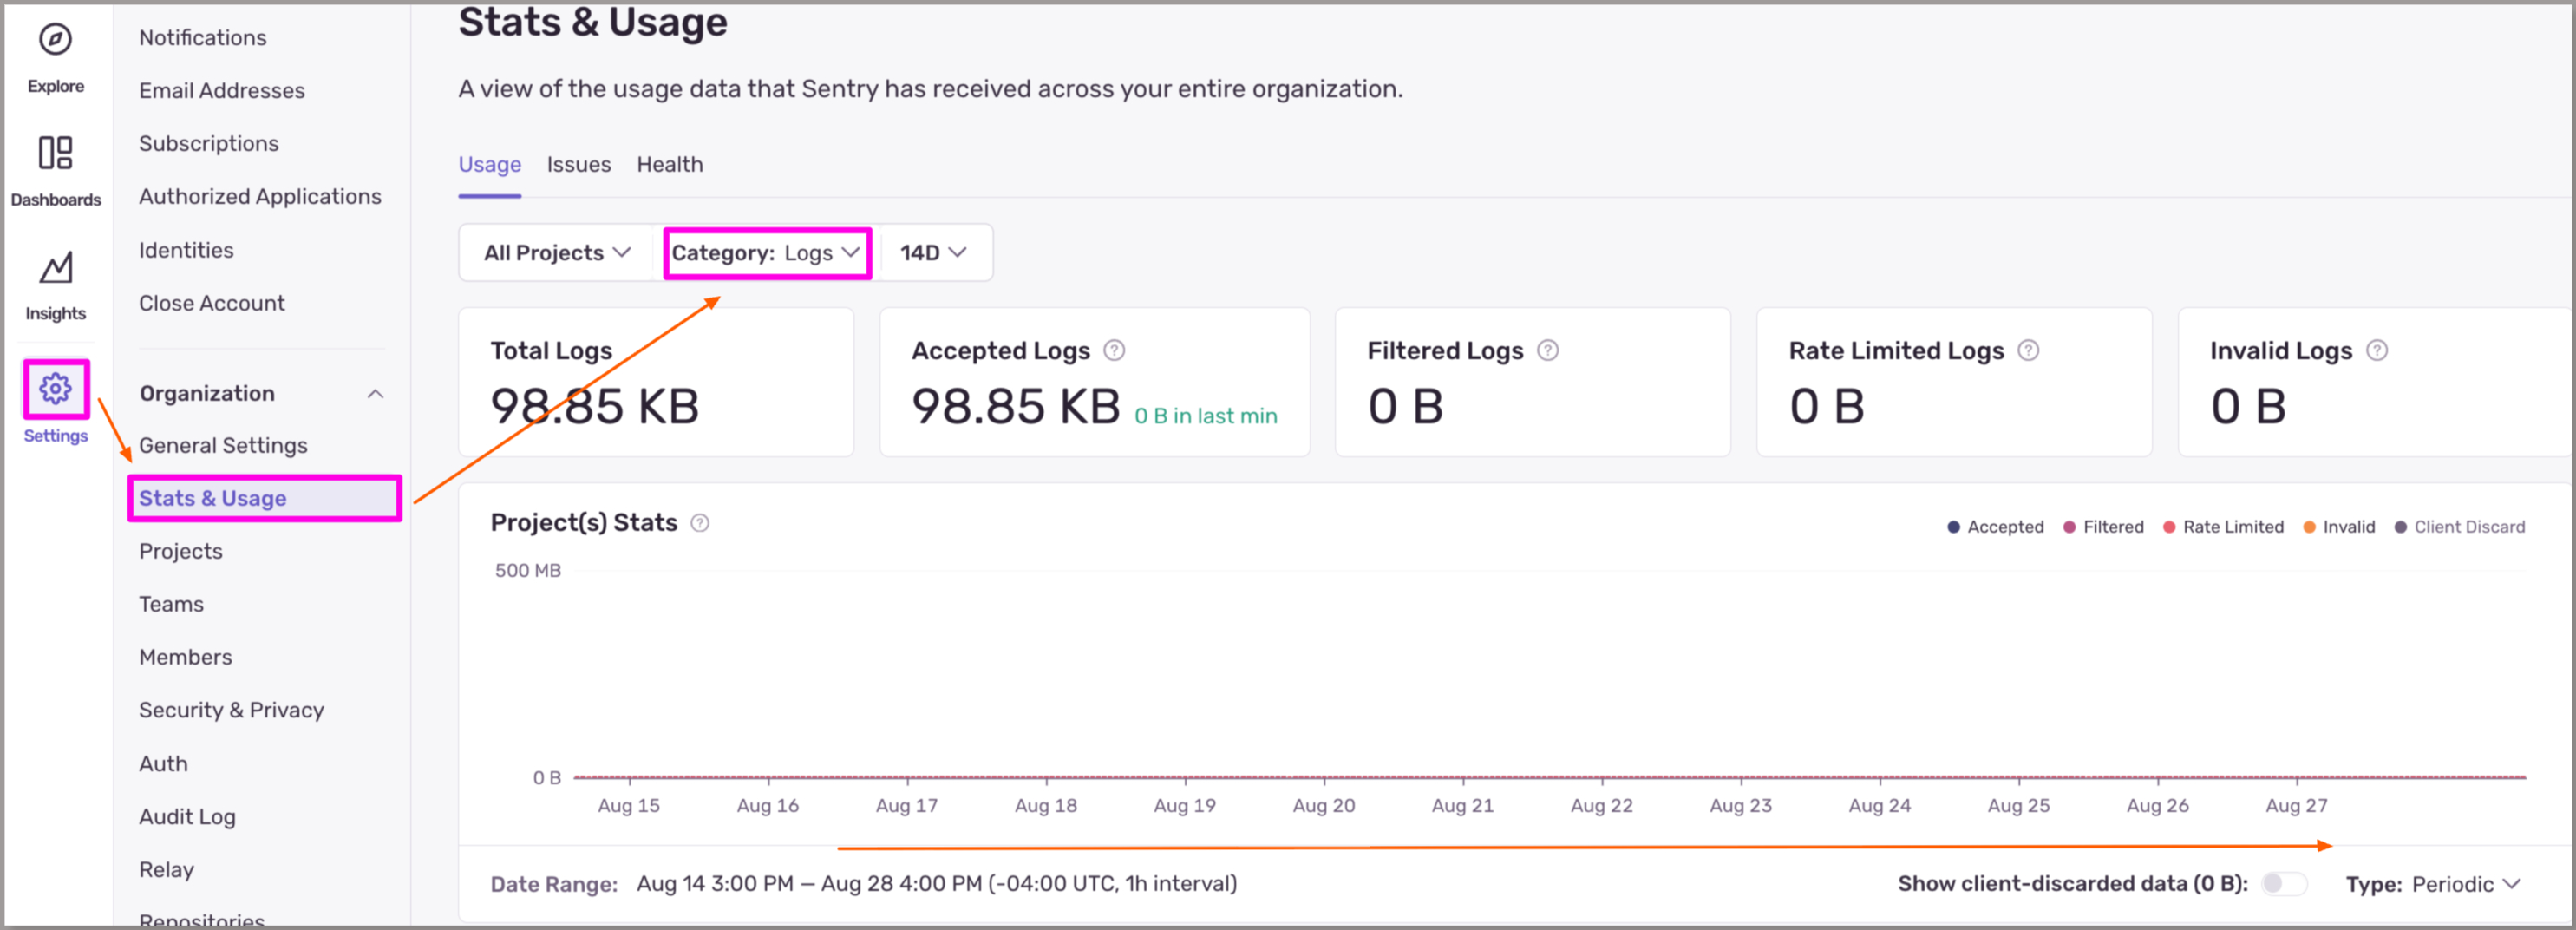2576x930 pixels.
Task: Open General Settings in Organization
Action: (x=223, y=446)
